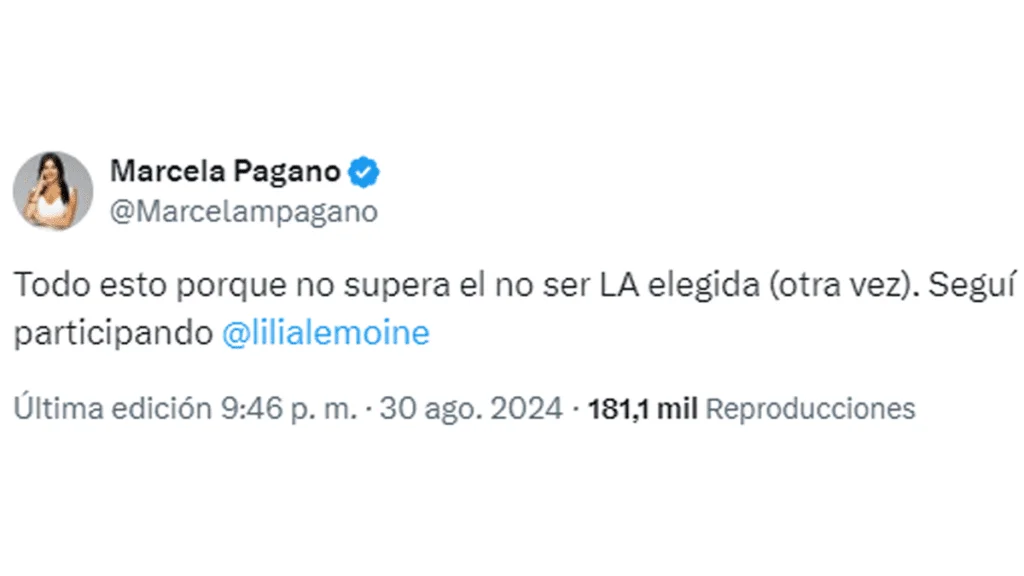Click the blue verified checkmark badge
Image resolution: width=1024 pixels, height=576 pixels.
coord(364,172)
